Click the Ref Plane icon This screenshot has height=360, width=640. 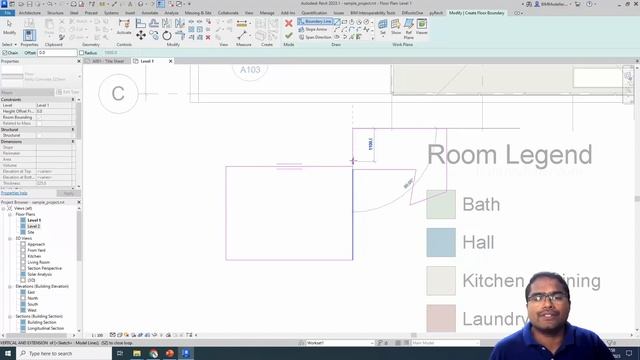coord(409,29)
